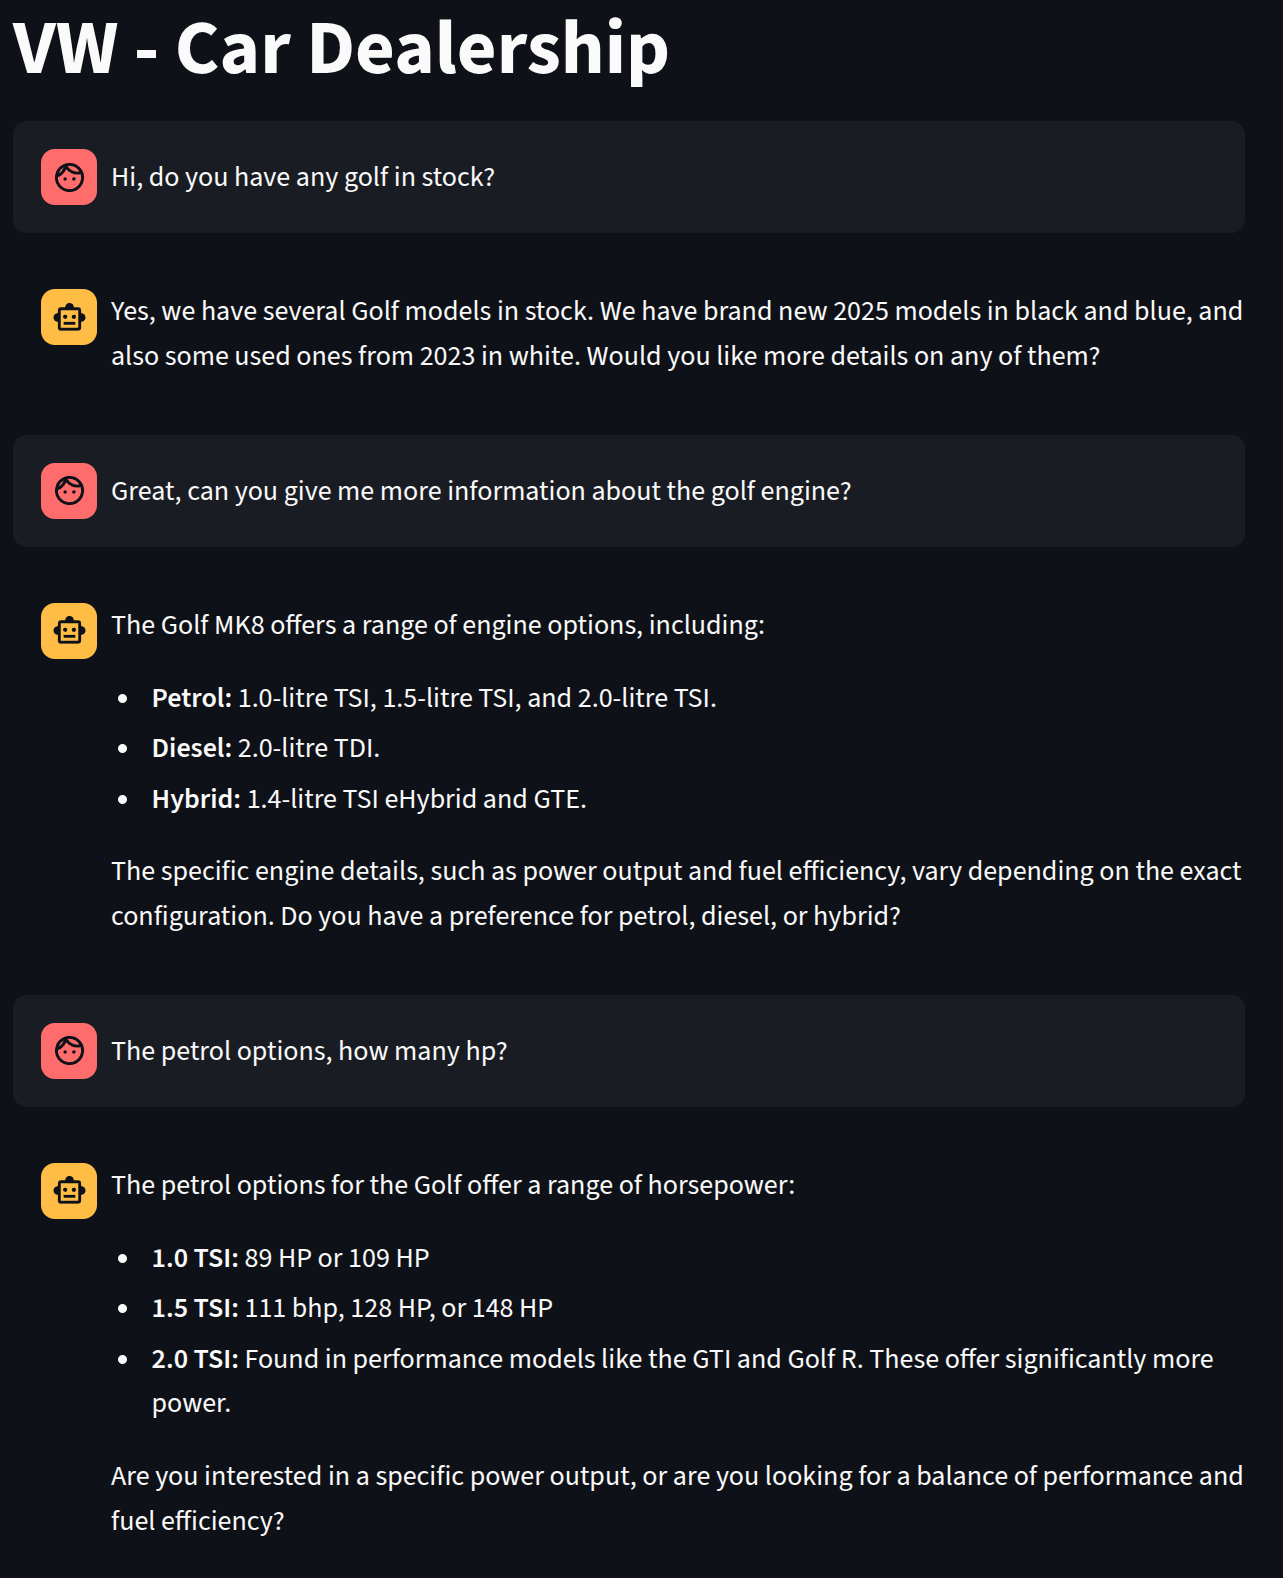Click the 1.0 TSI horsepower bullet
This screenshot has height=1578, width=1283.
(x=290, y=1258)
